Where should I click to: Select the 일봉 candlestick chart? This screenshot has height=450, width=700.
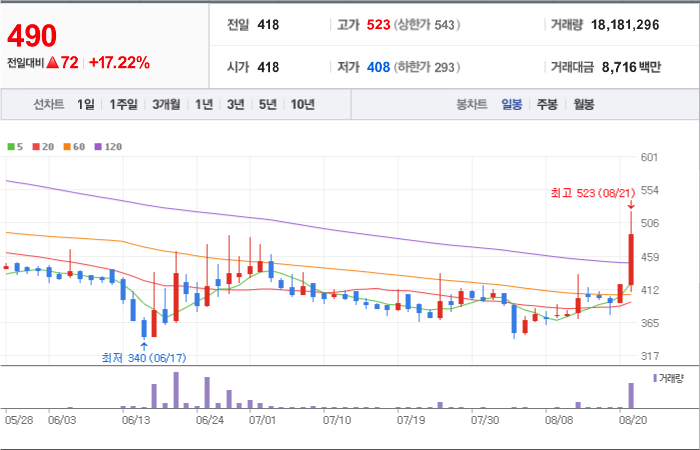tap(512, 105)
